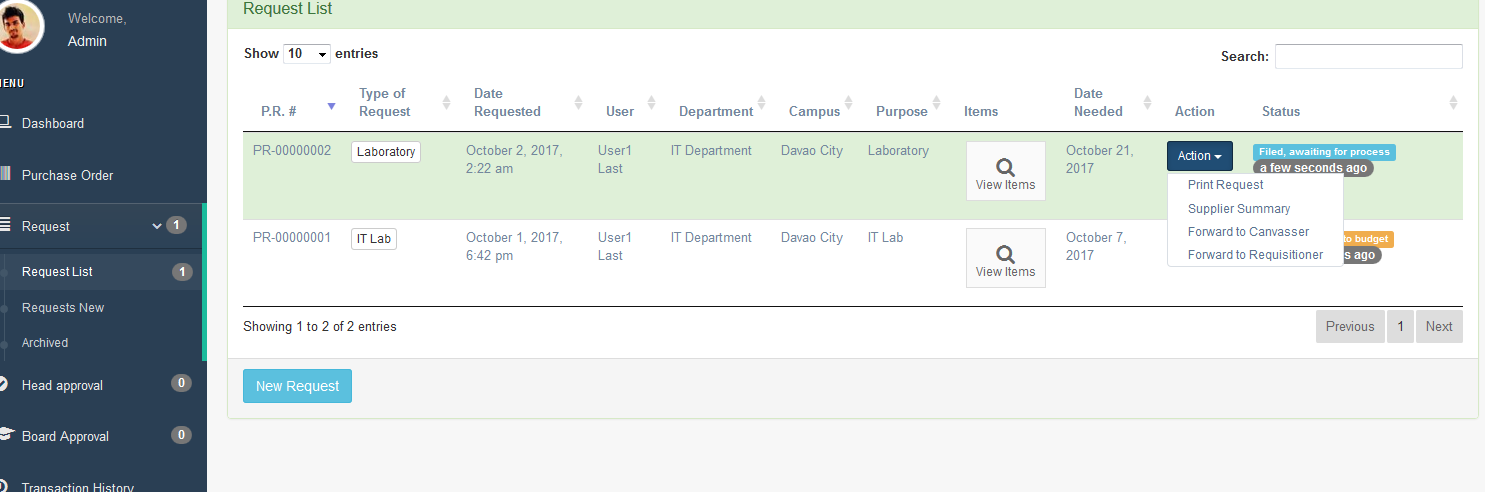Select Supplier Summary menu entry

tap(1239, 209)
